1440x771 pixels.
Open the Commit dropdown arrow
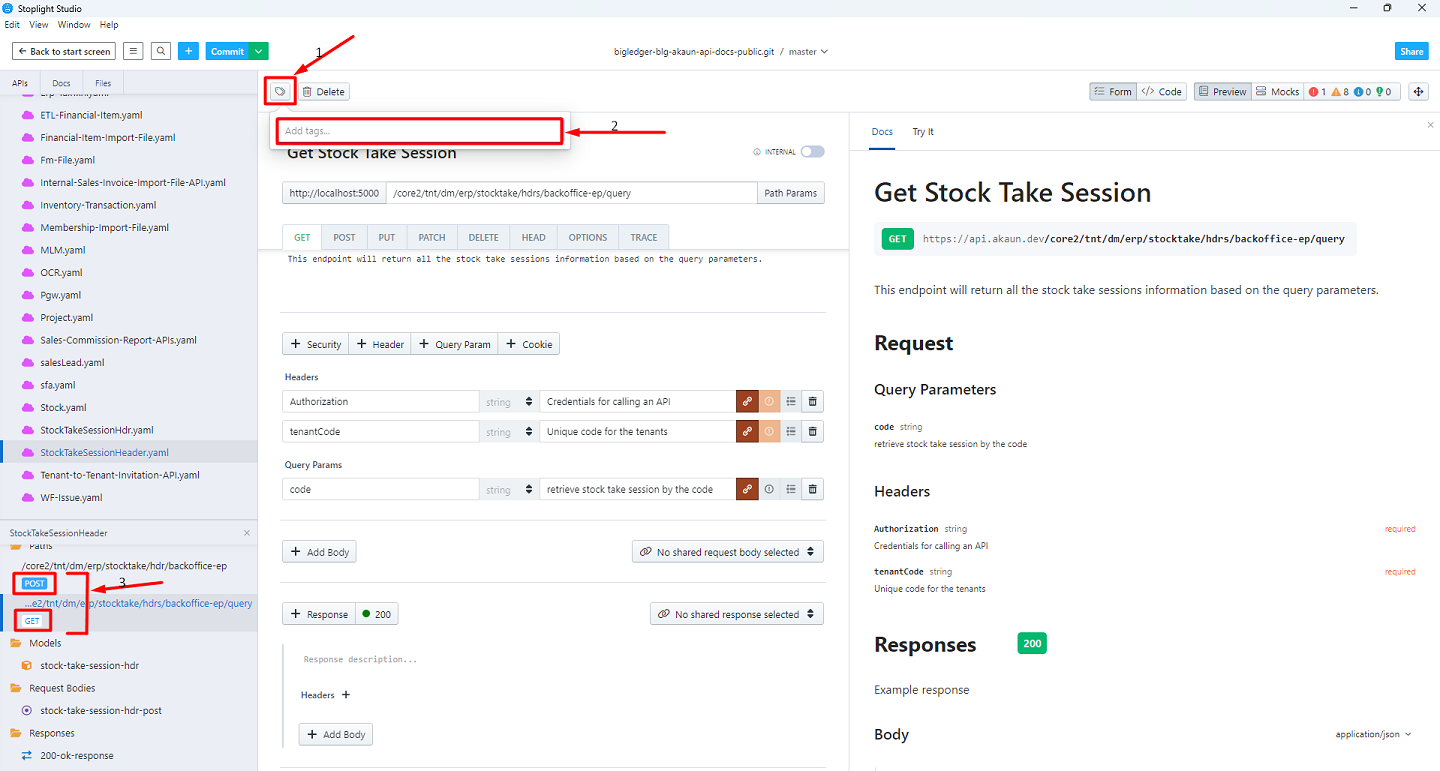click(x=259, y=51)
